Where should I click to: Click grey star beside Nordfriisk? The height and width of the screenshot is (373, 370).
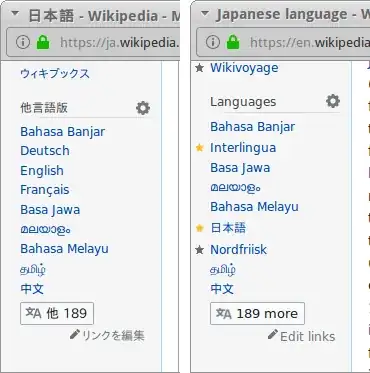pyautogui.click(x=199, y=250)
